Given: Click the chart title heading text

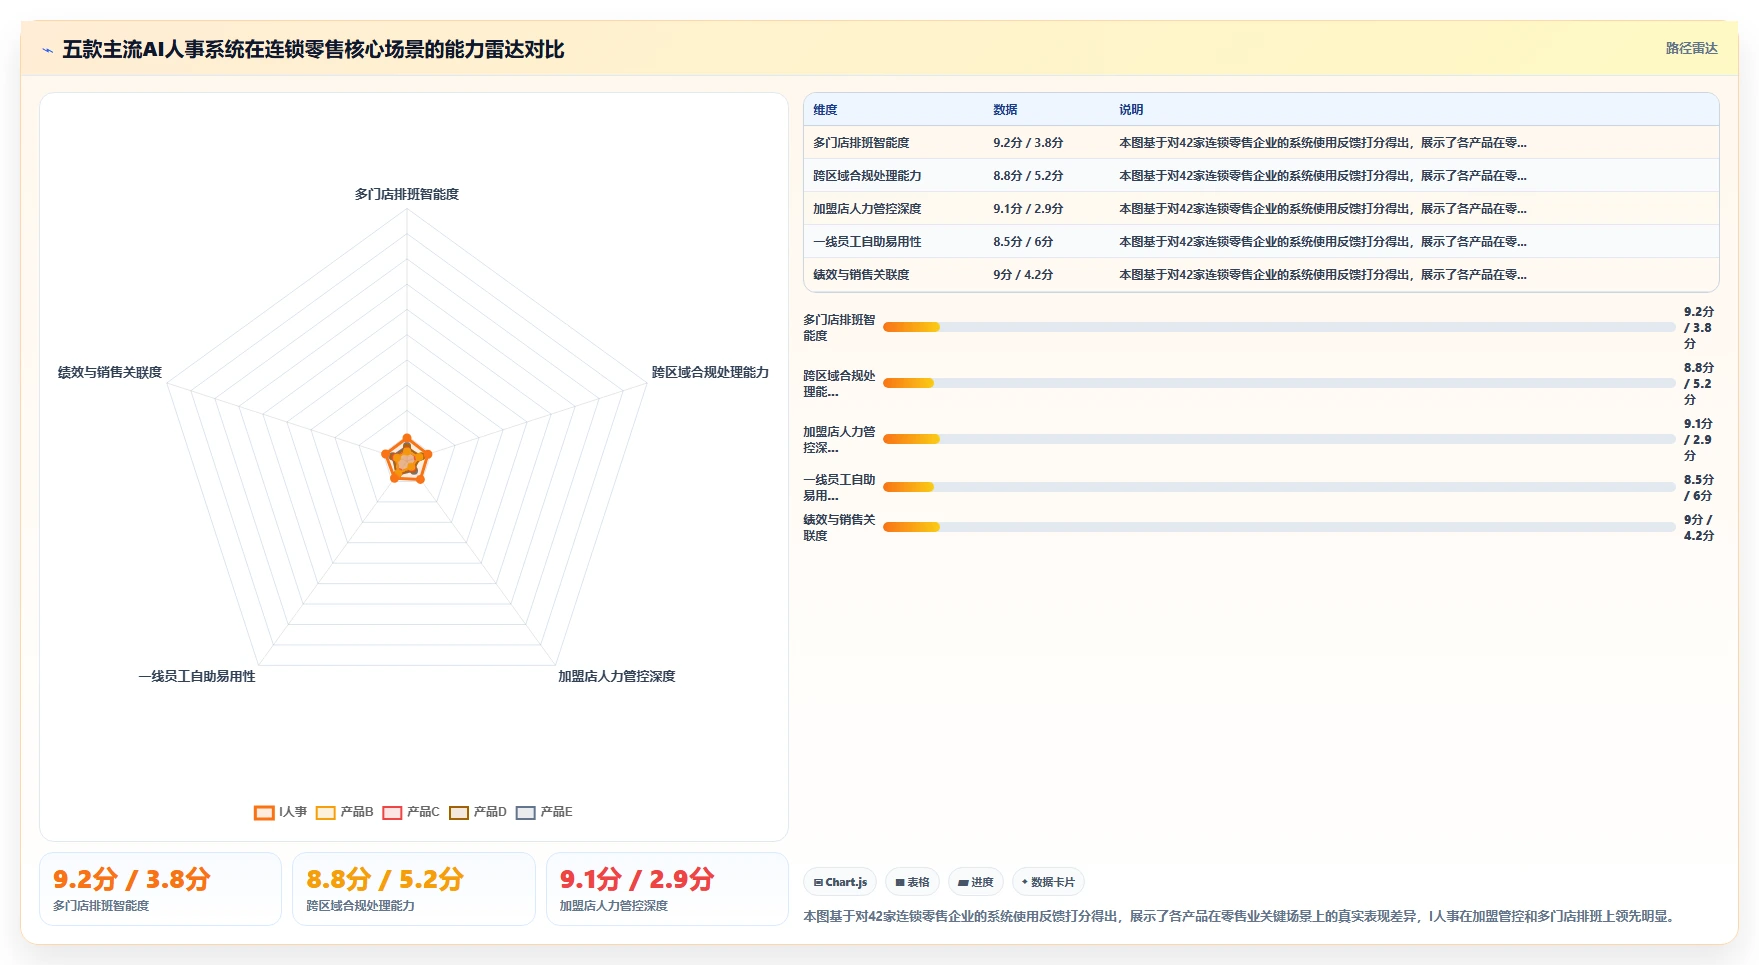Looking at the screenshot, I should pyautogui.click(x=313, y=49).
